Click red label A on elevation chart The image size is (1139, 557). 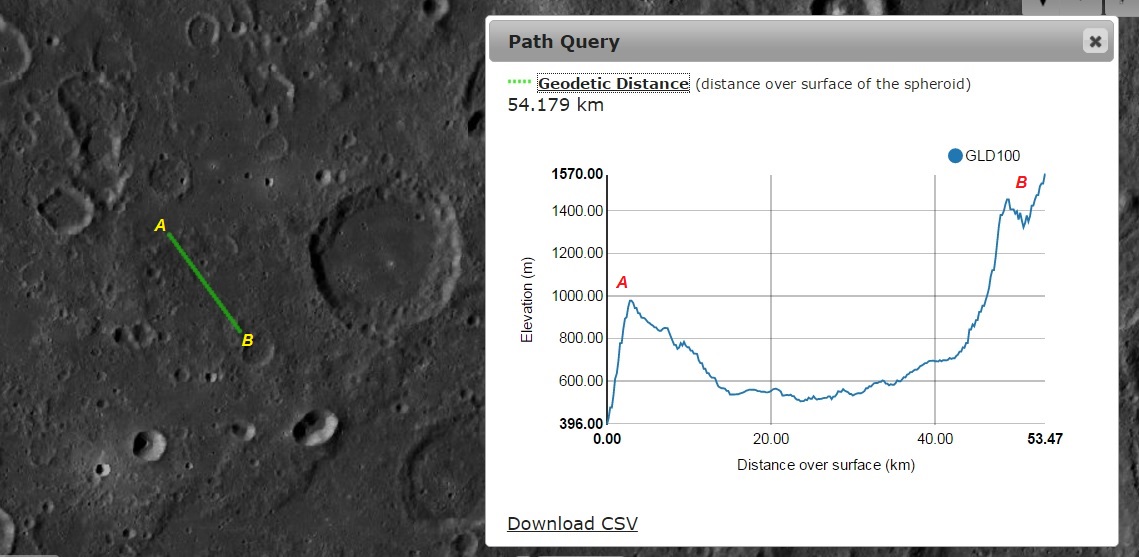(x=622, y=283)
